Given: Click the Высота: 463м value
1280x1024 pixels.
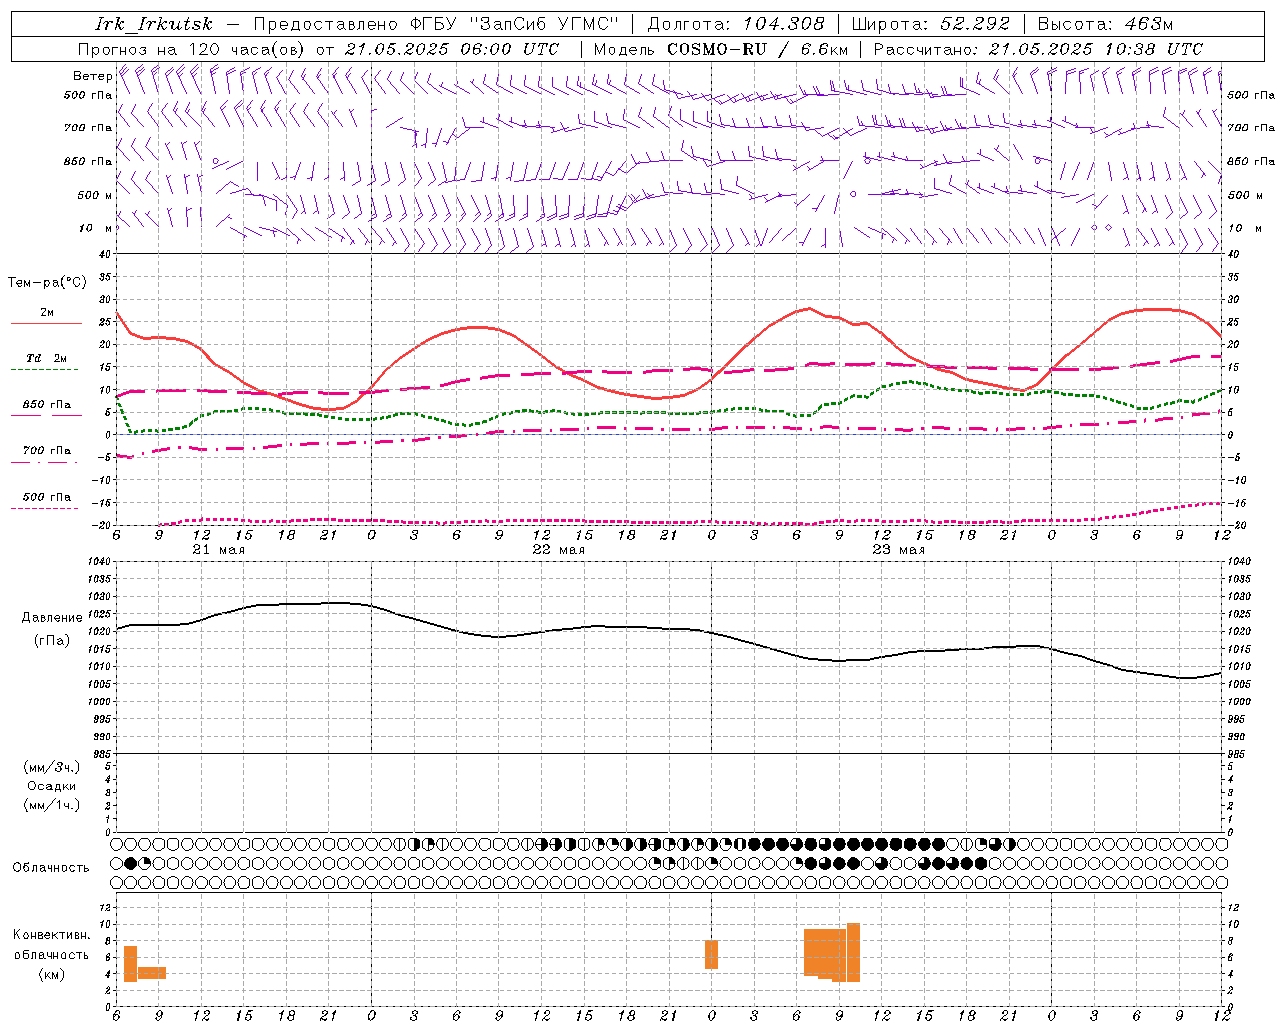Looking at the screenshot, I should (1105, 24).
